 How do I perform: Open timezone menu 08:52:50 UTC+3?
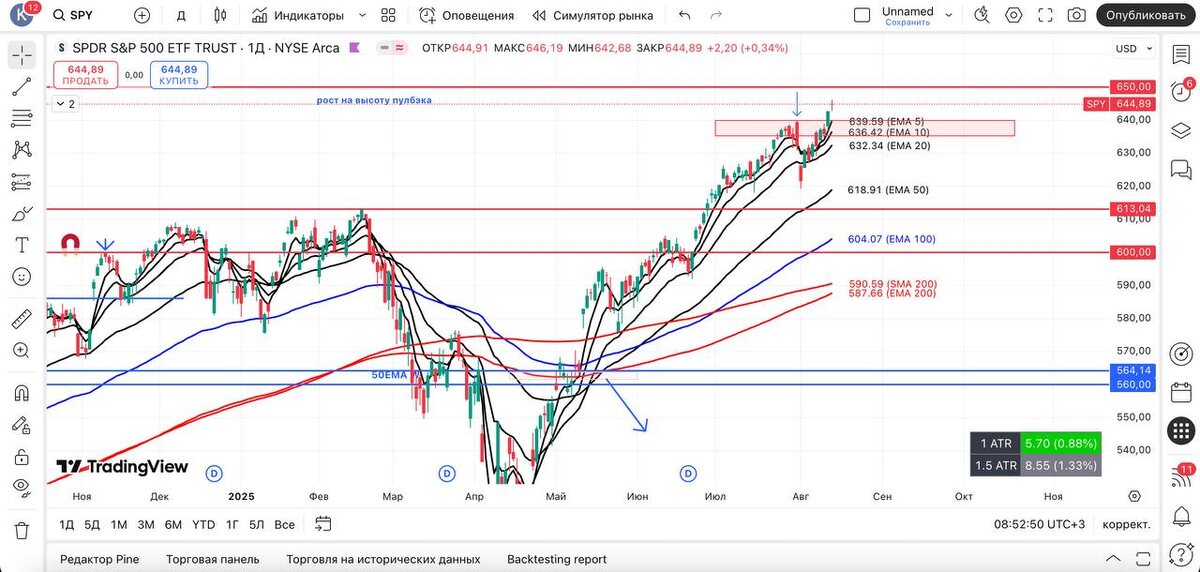pyautogui.click(x=1039, y=524)
